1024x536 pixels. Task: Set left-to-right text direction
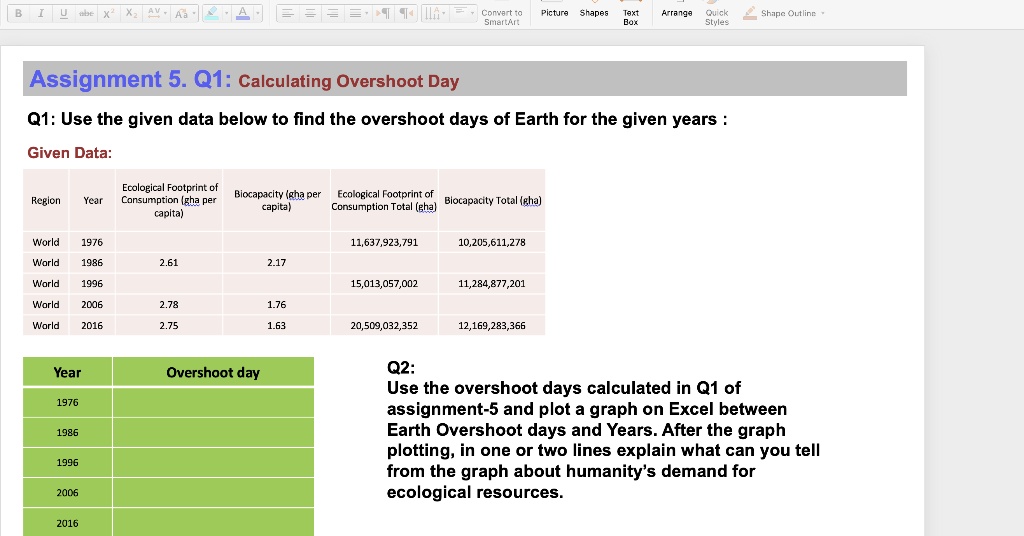pyautogui.click(x=385, y=14)
